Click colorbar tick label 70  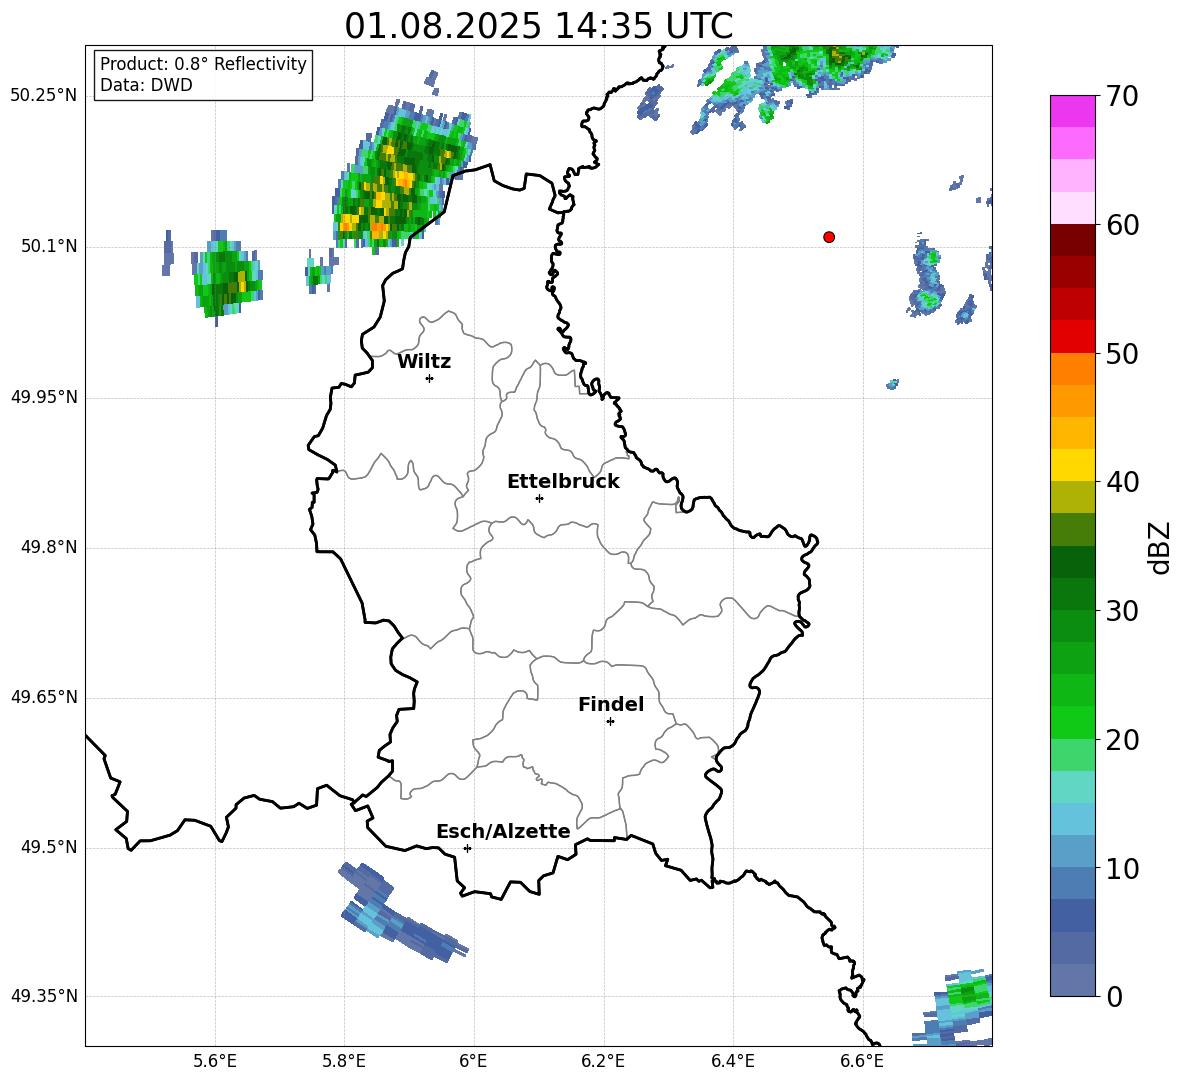click(x=1121, y=97)
